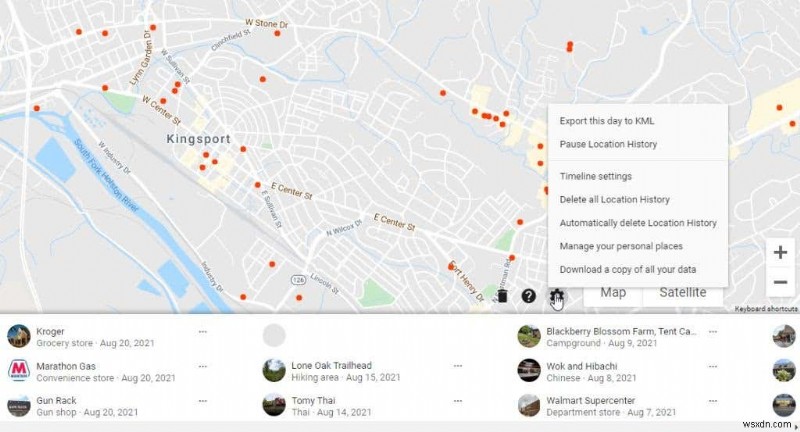Viewport: 800px width, 432px height.
Task: Click the Kingsport city label
Action: 198,139
